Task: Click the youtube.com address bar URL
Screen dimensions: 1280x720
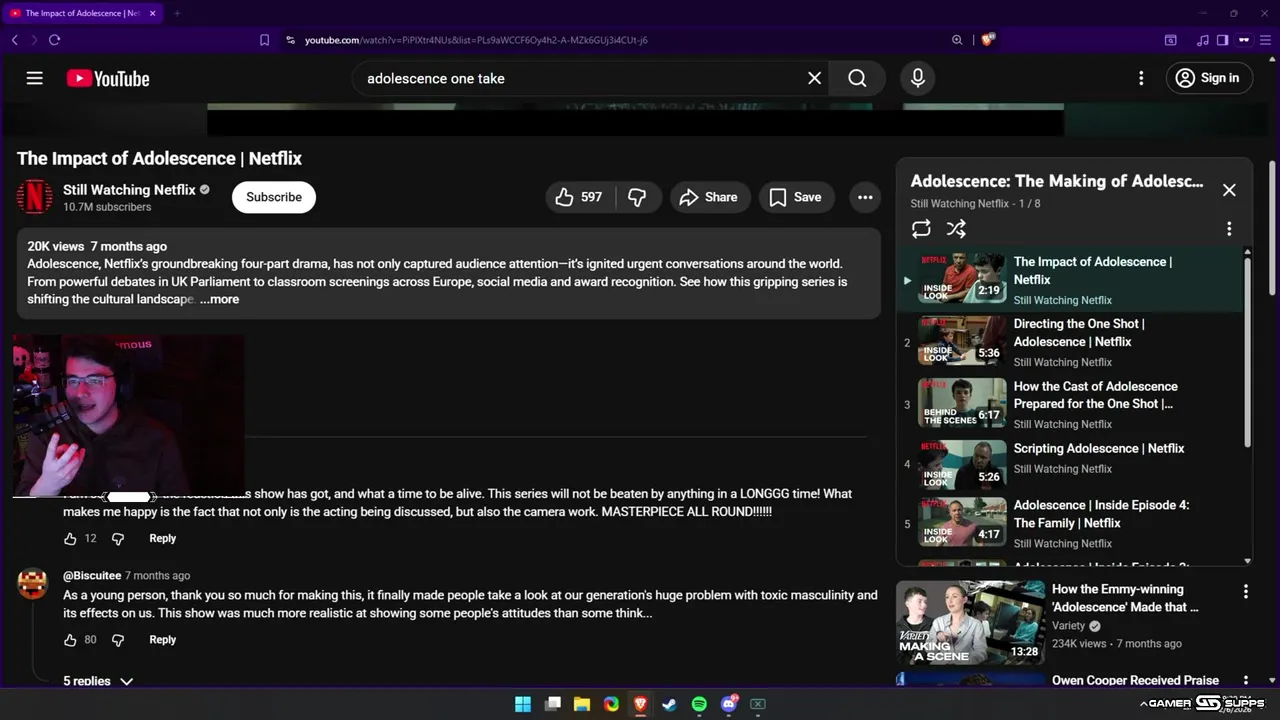Action: click(x=476, y=40)
